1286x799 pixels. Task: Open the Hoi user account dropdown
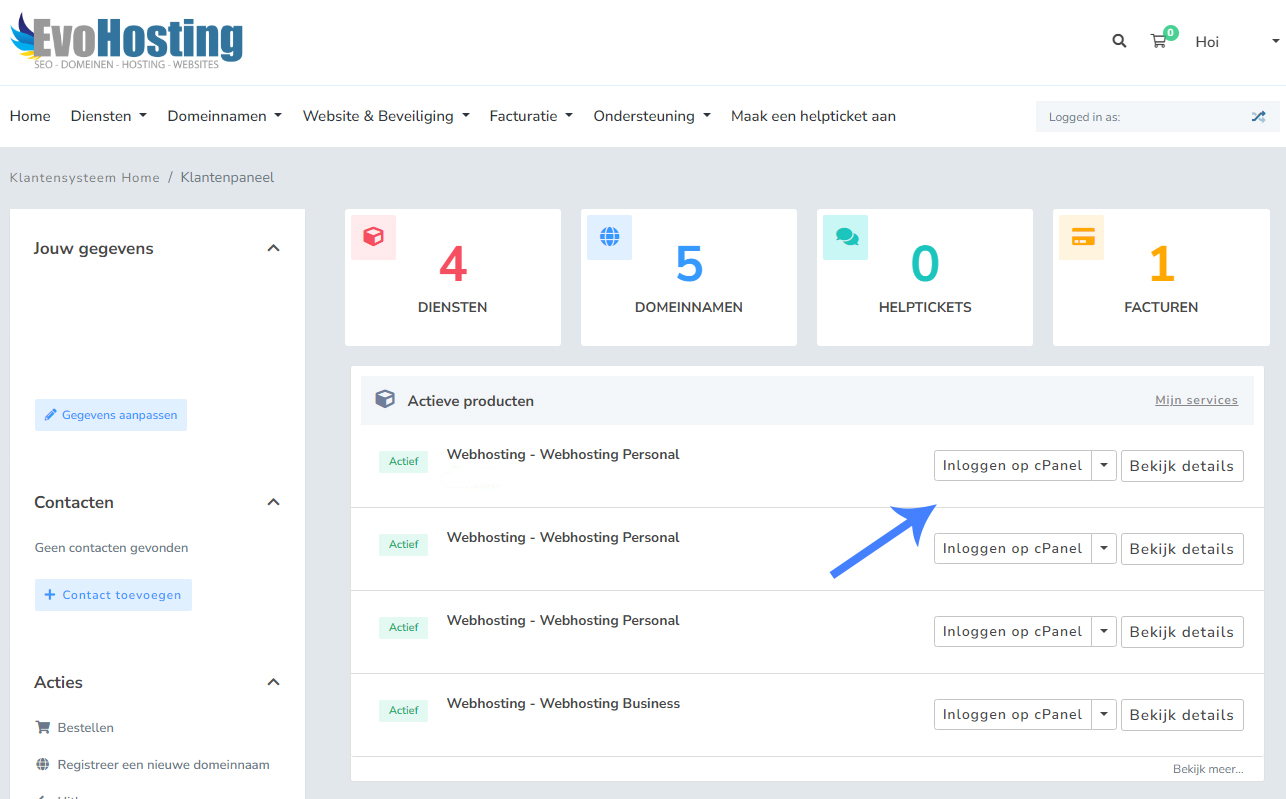coord(1237,41)
